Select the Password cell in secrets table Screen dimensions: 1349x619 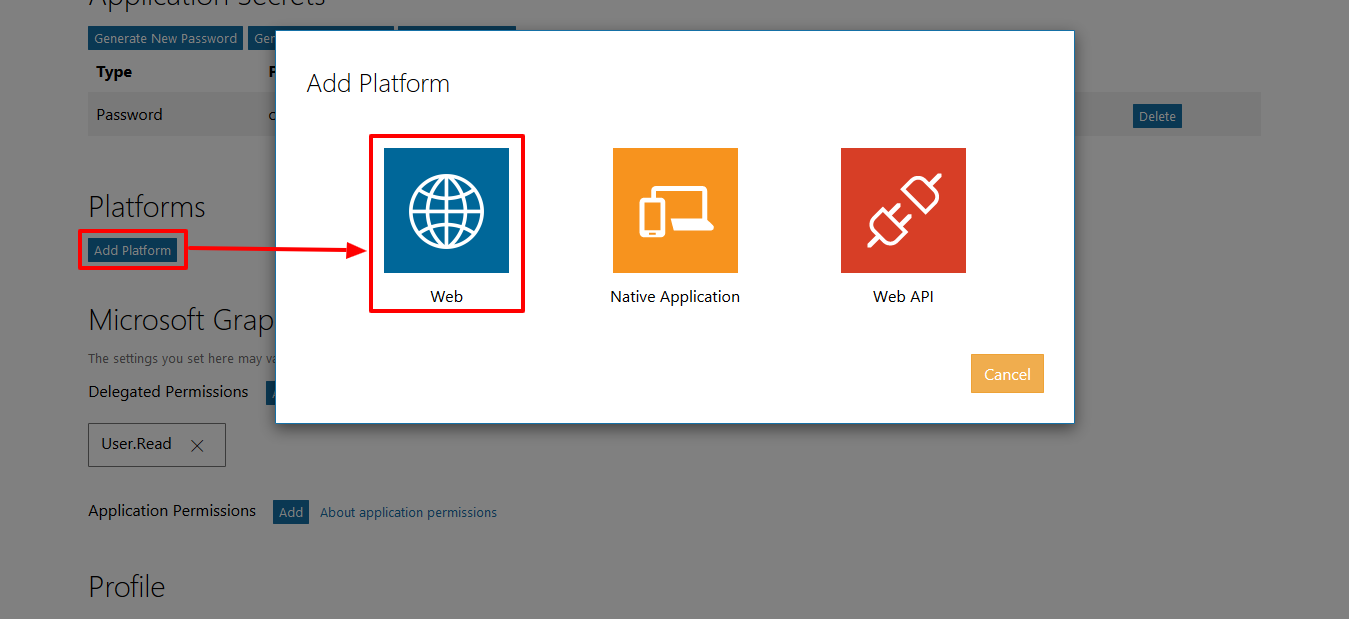[129, 115]
